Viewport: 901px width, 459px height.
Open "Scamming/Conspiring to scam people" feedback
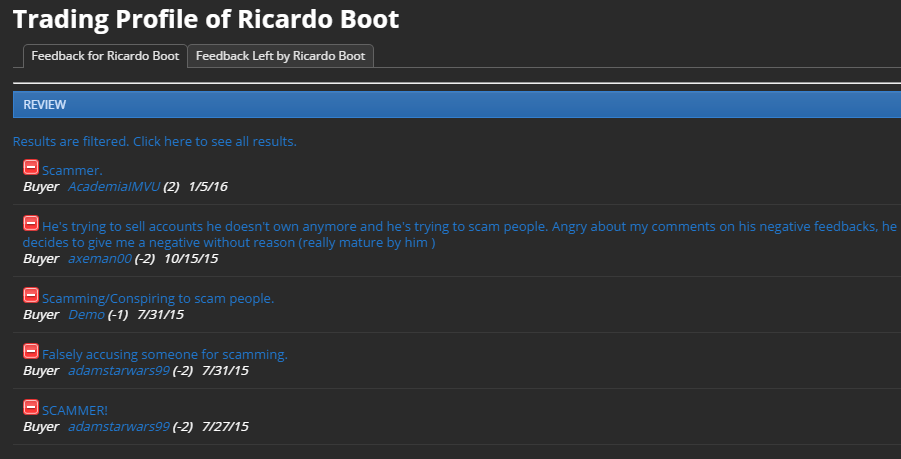[x=158, y=299]
